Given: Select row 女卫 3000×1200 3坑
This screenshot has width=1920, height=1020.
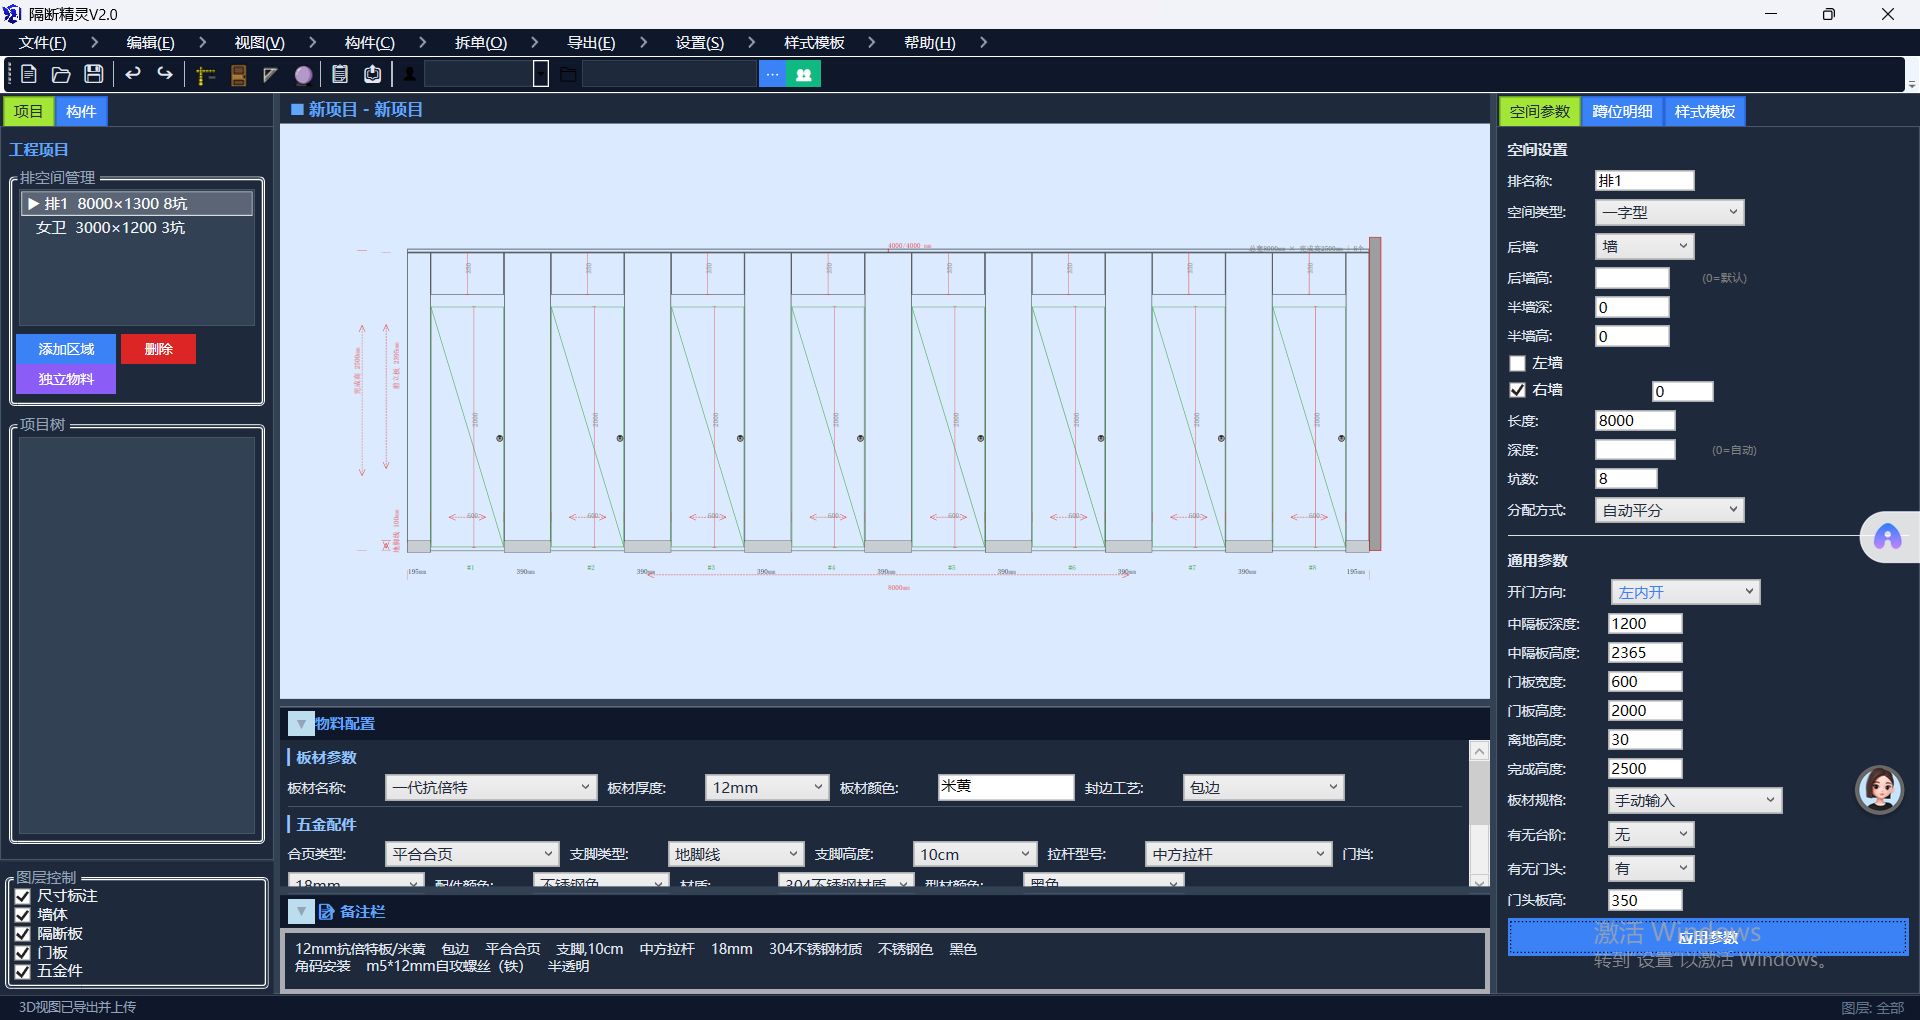Looking at the screenshot, I should tap(137, 228).
